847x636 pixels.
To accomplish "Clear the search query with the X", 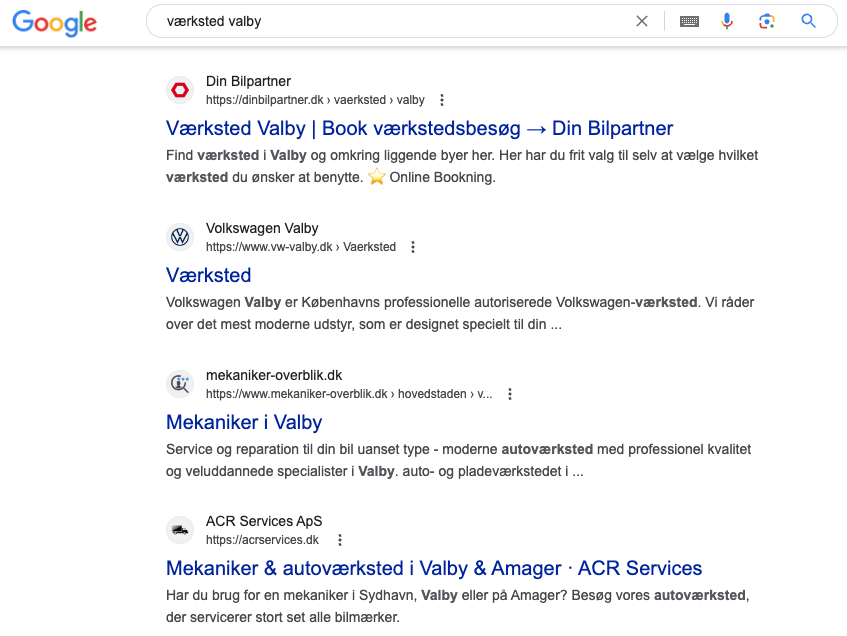I will click(x=641, y=20).
